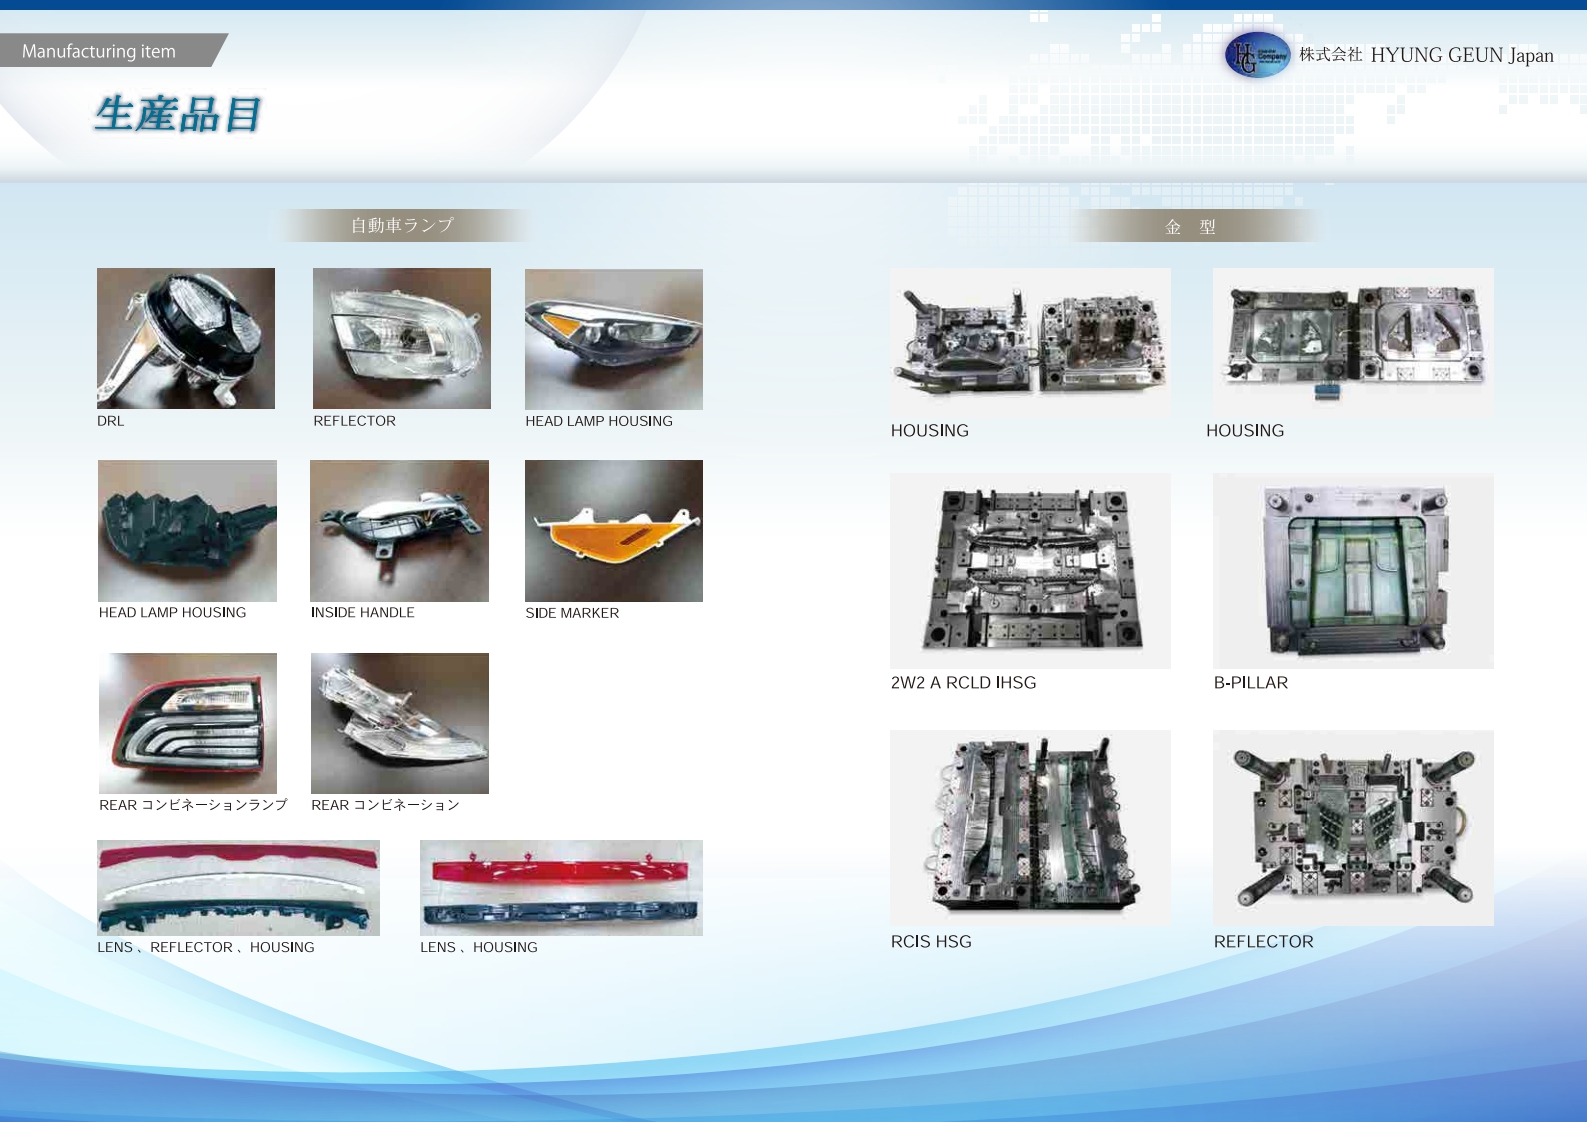Click the 金型 section header
1587x1122 pixels.
point(1190,227)
